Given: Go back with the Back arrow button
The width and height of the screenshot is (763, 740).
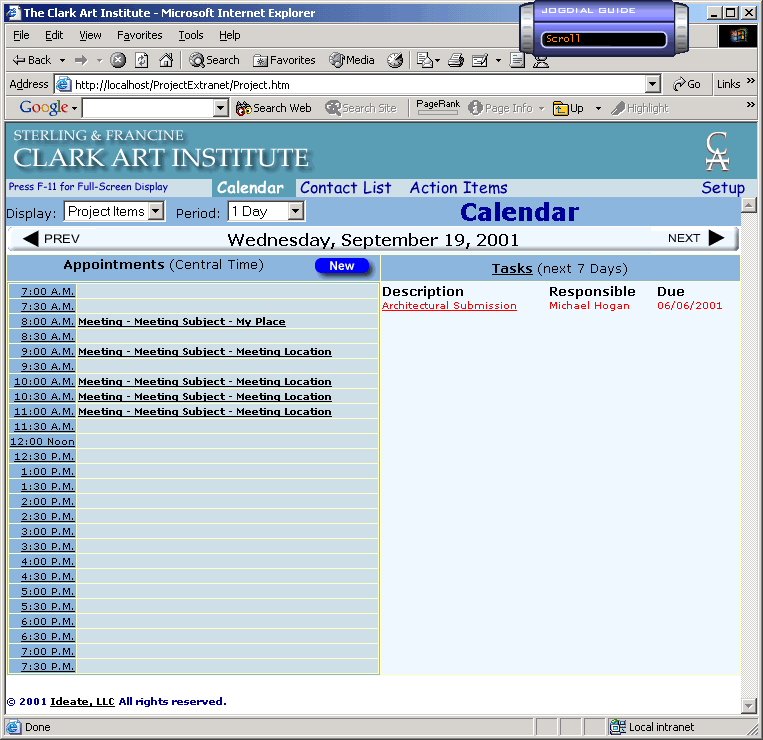Looking at the screenshot, I should point(32,60).
